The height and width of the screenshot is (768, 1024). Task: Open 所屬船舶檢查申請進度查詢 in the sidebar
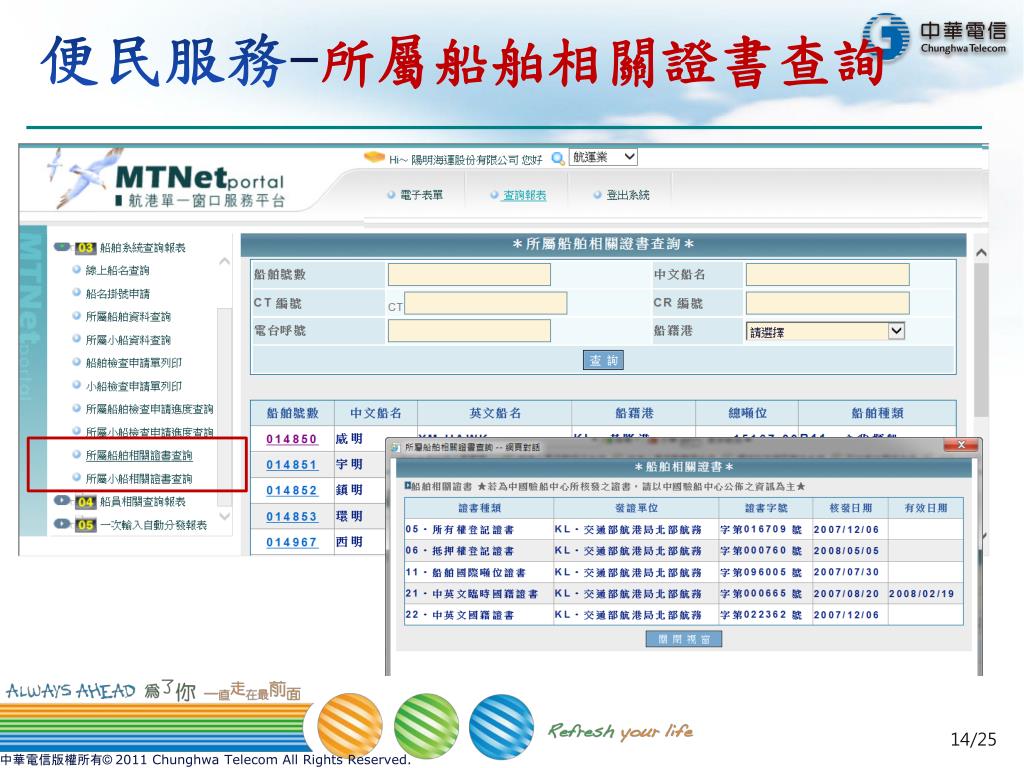coord(150,409)
